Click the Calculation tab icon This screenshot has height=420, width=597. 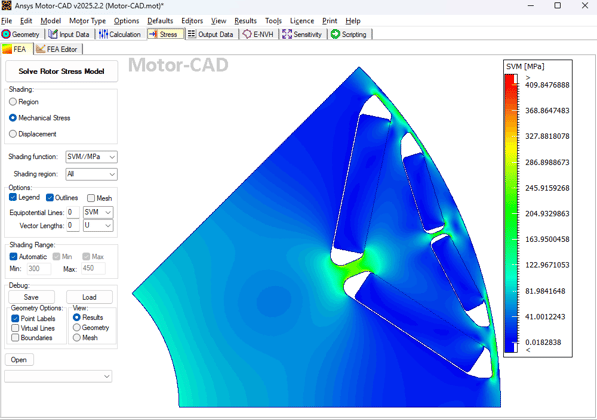(103, 34)
